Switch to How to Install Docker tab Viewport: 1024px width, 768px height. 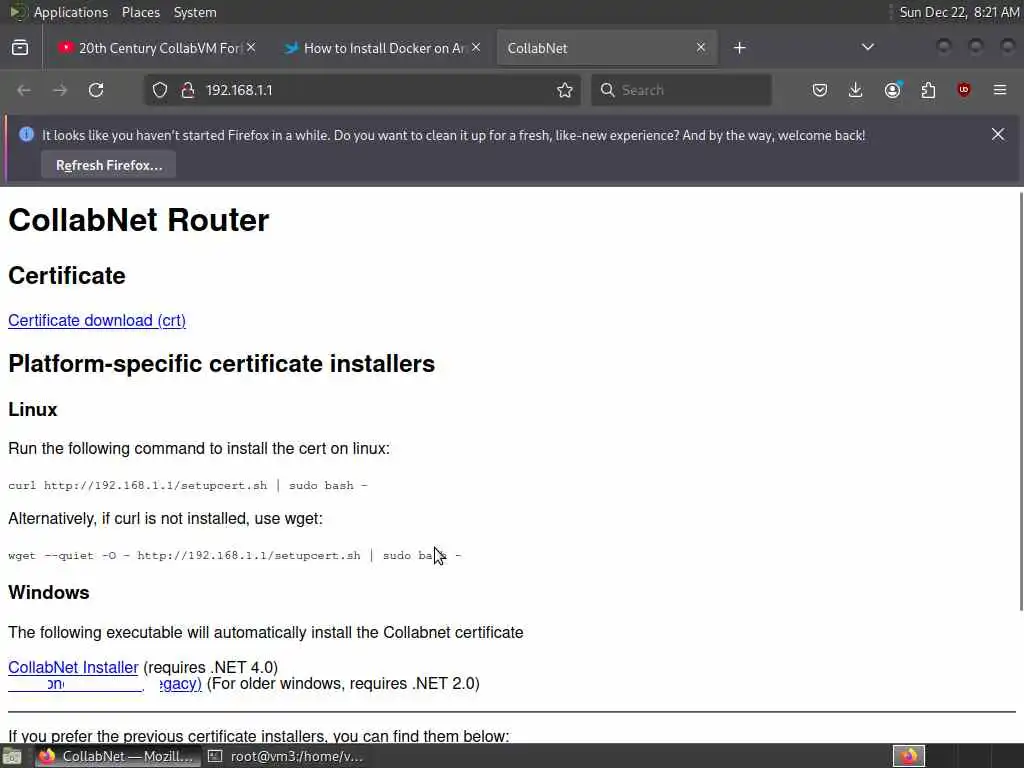tap(381, 48)
